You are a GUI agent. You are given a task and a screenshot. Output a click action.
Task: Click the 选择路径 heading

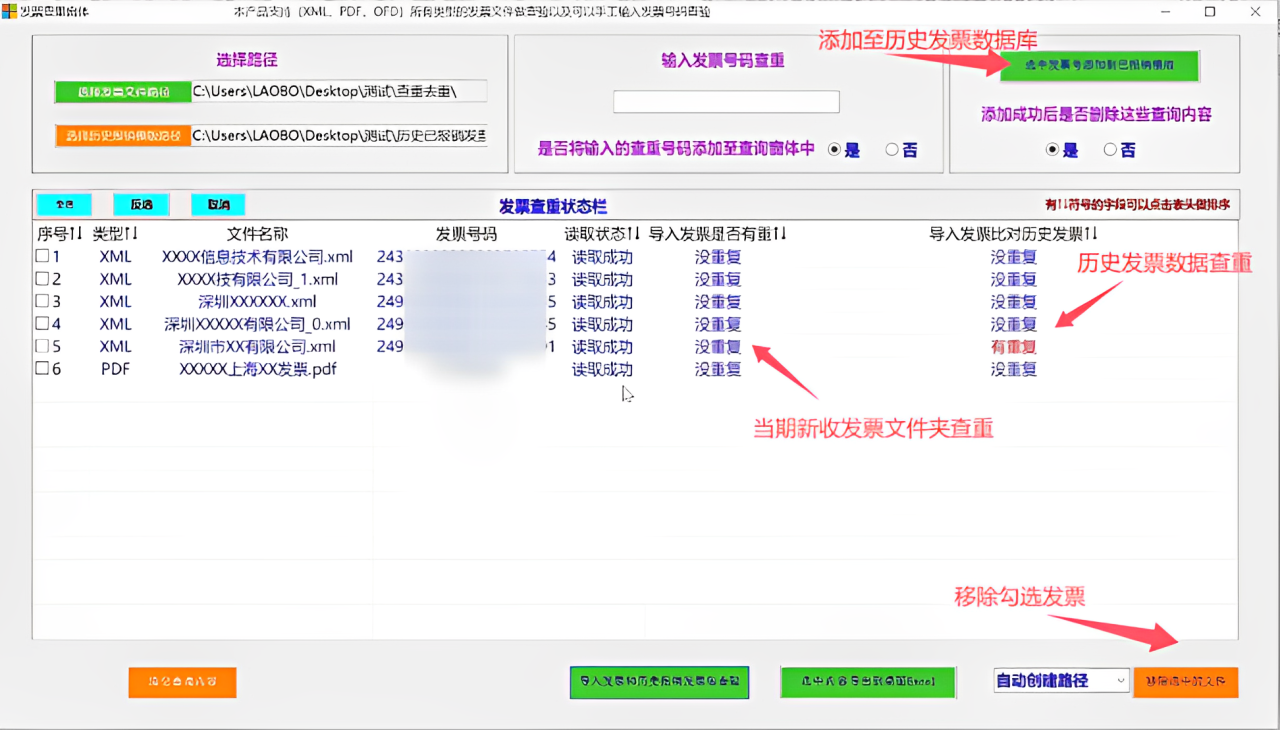[249, 59]
